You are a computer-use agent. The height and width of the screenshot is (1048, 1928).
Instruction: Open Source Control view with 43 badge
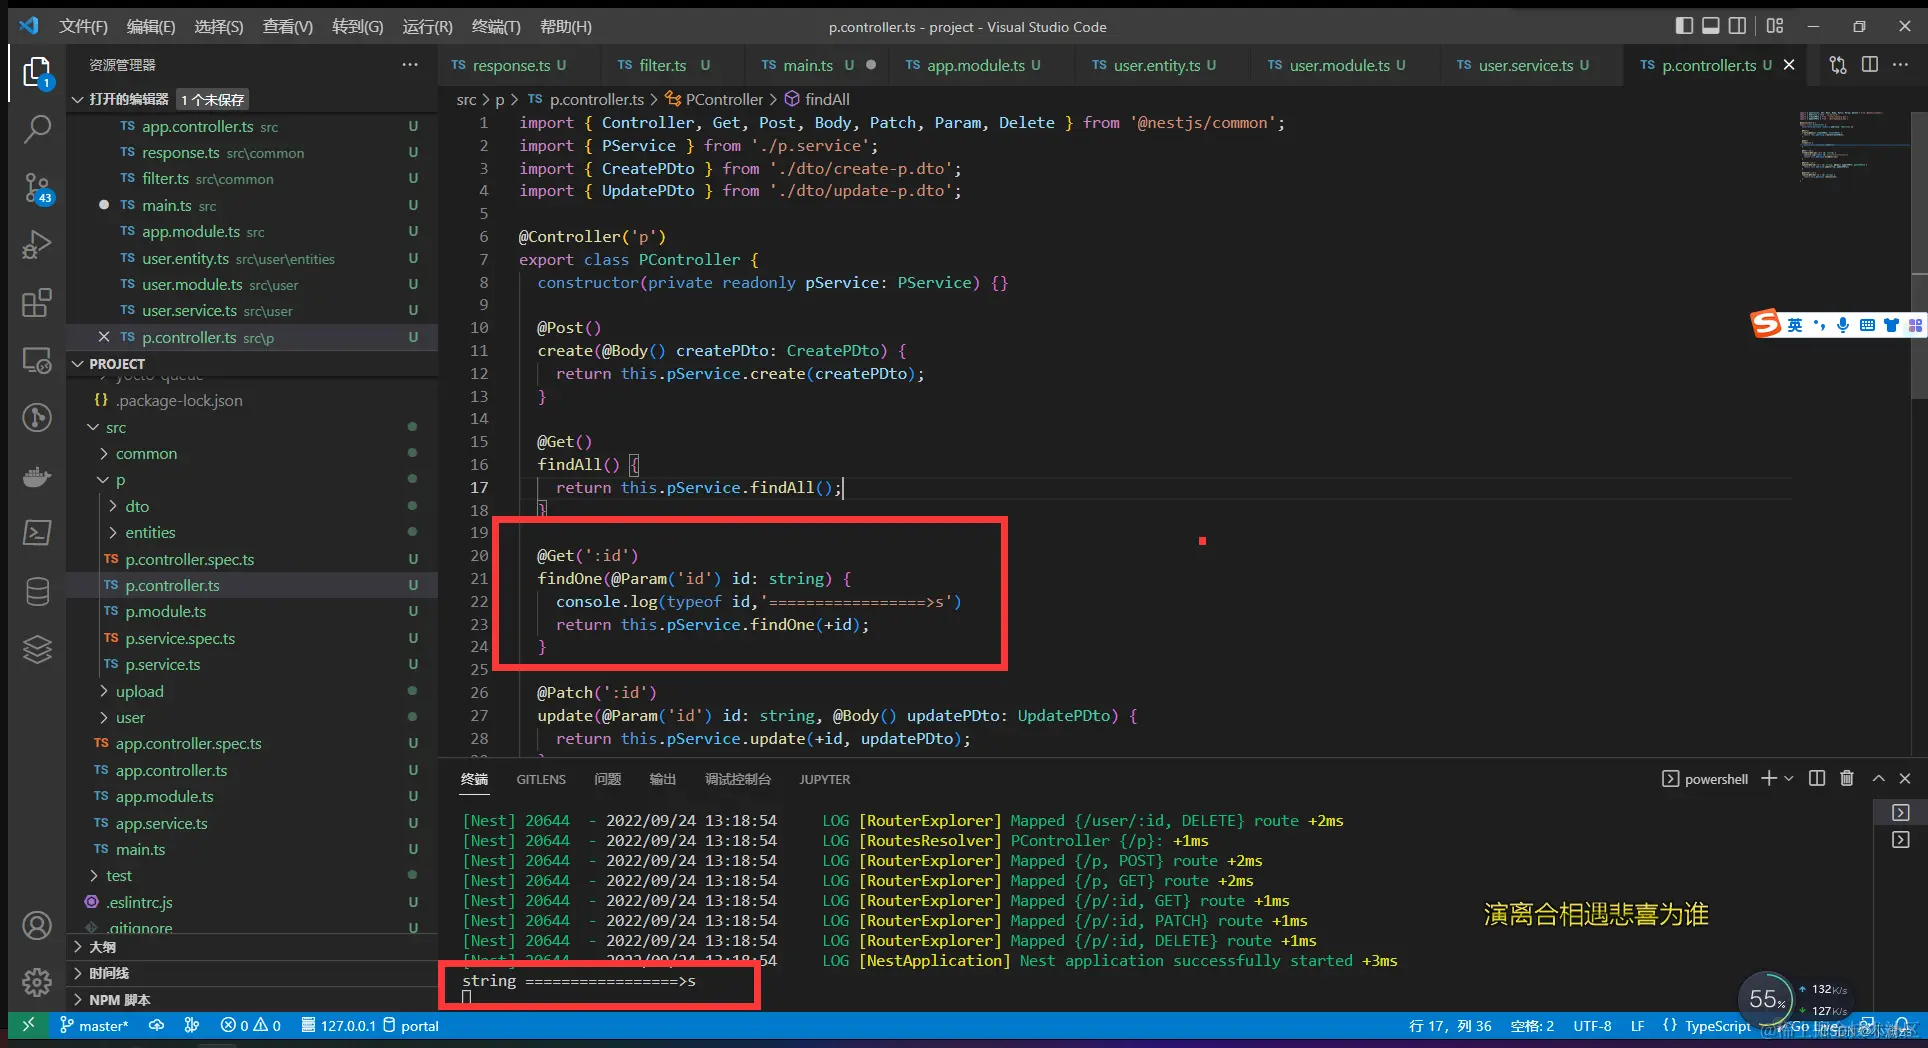tap(37, 187)
